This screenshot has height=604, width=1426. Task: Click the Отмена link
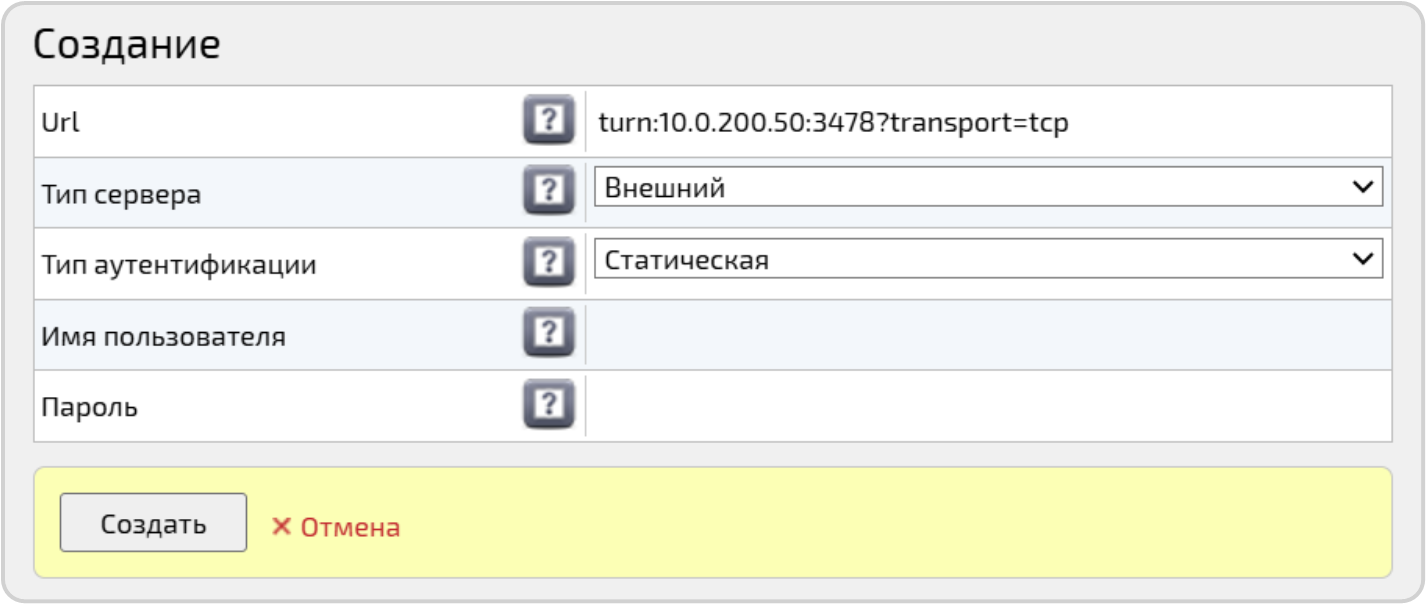click(x=350, y=527)
